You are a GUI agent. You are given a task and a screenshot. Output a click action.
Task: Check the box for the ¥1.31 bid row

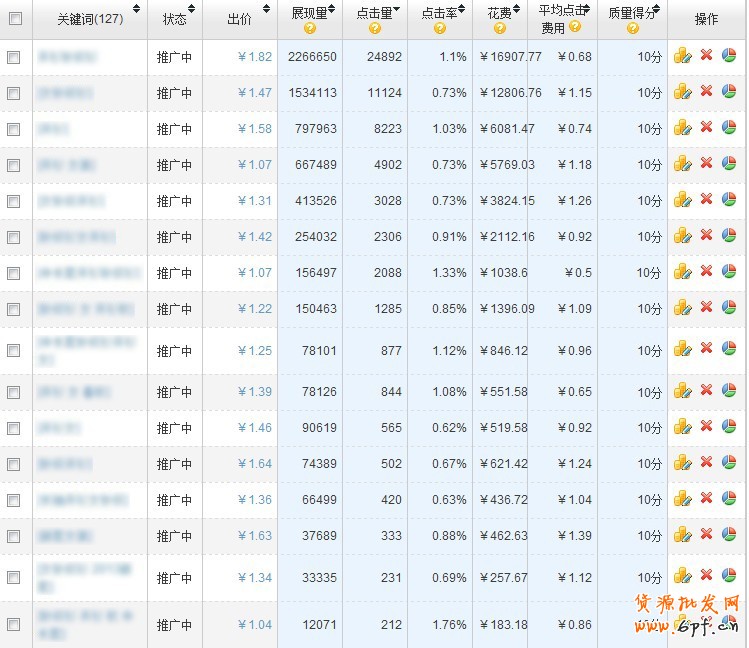[14, 201]
